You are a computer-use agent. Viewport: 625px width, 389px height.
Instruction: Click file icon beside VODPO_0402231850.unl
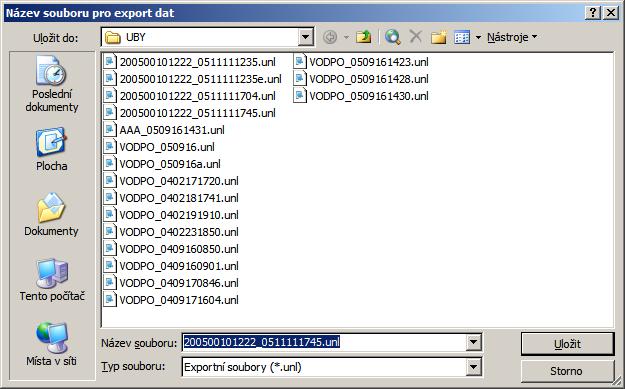tap(110, 232)
